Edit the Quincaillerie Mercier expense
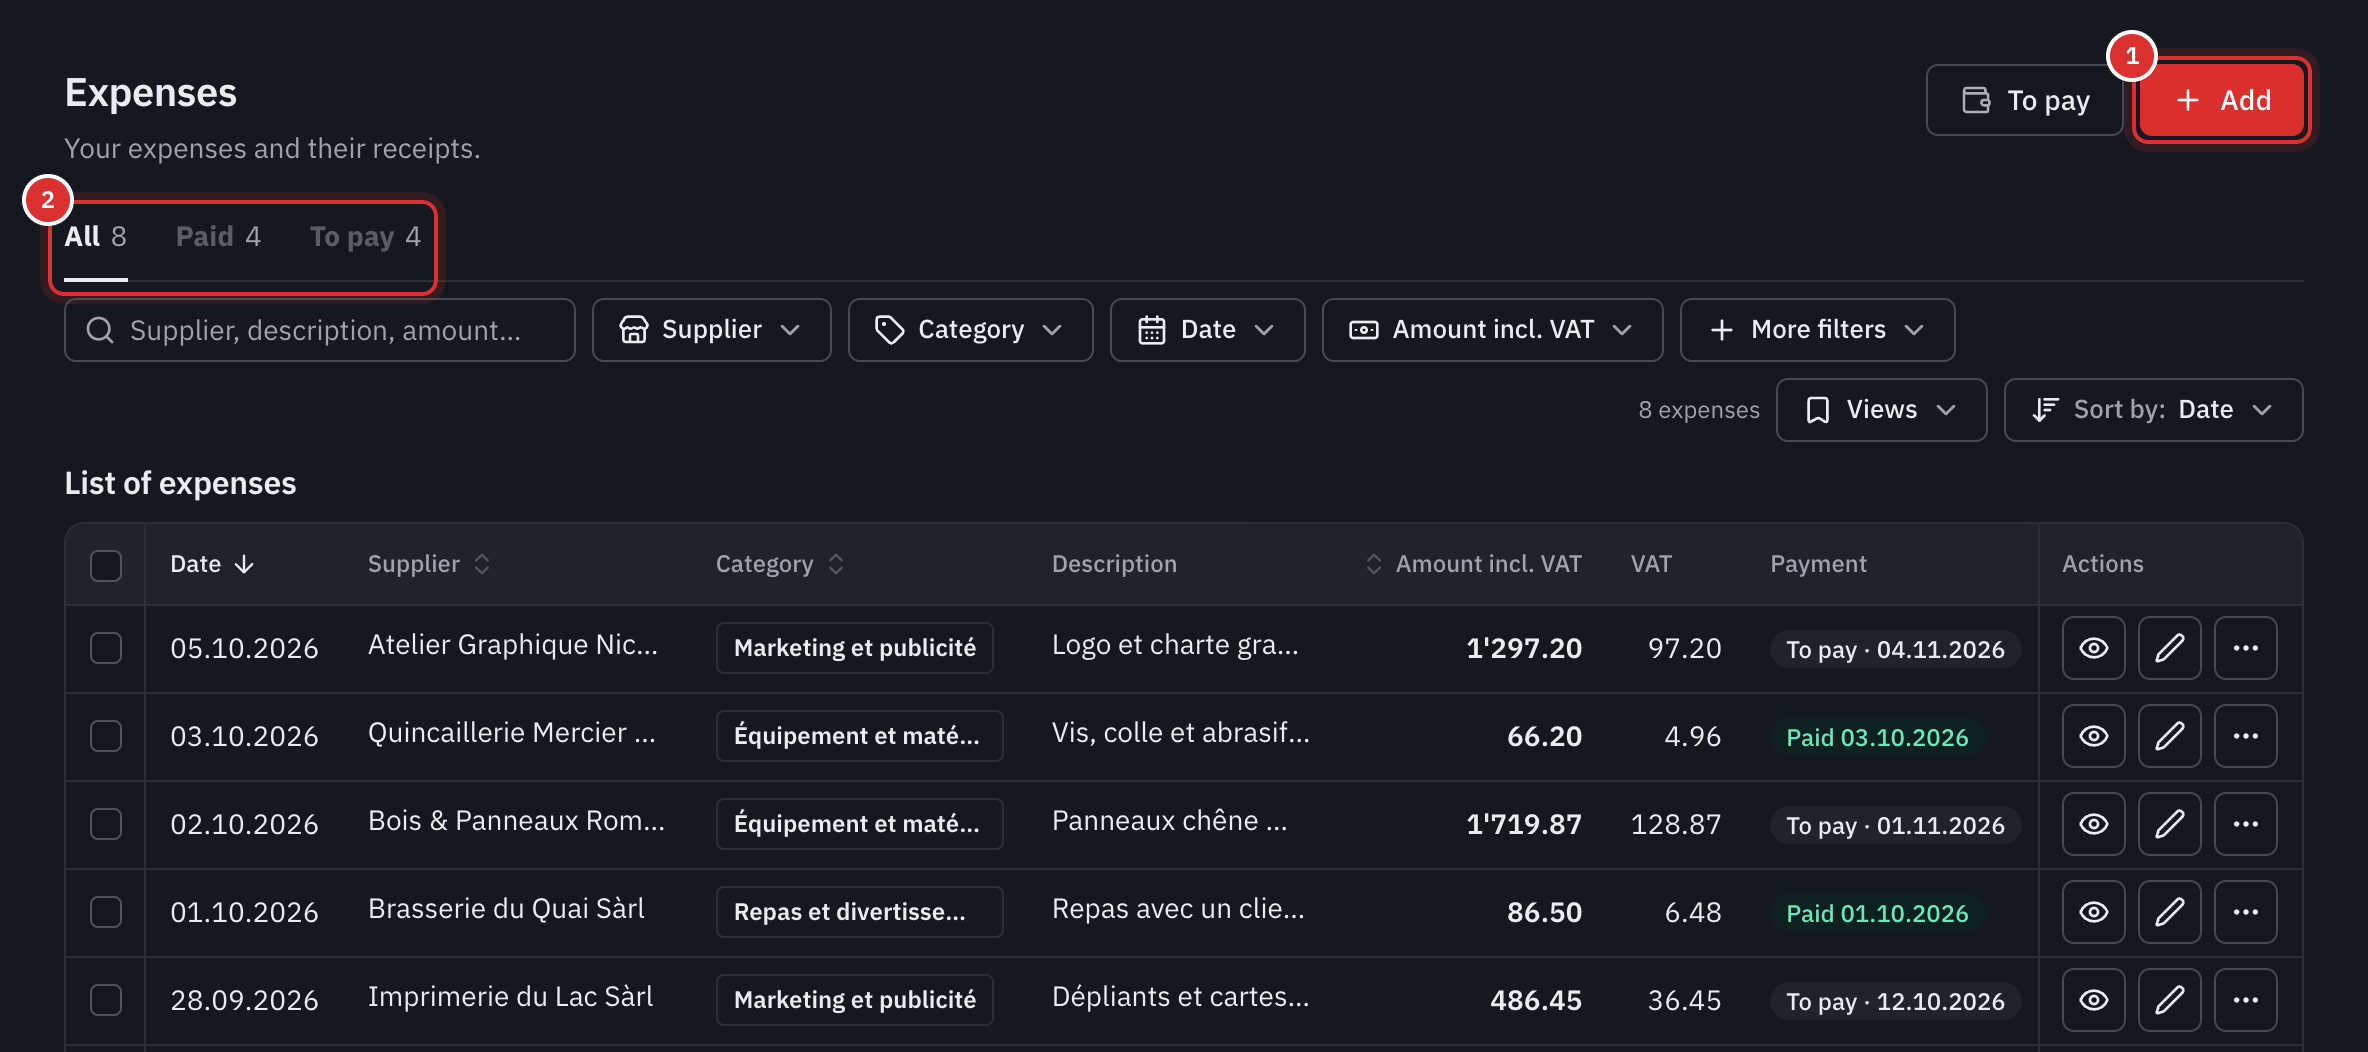 (2169, 736)
